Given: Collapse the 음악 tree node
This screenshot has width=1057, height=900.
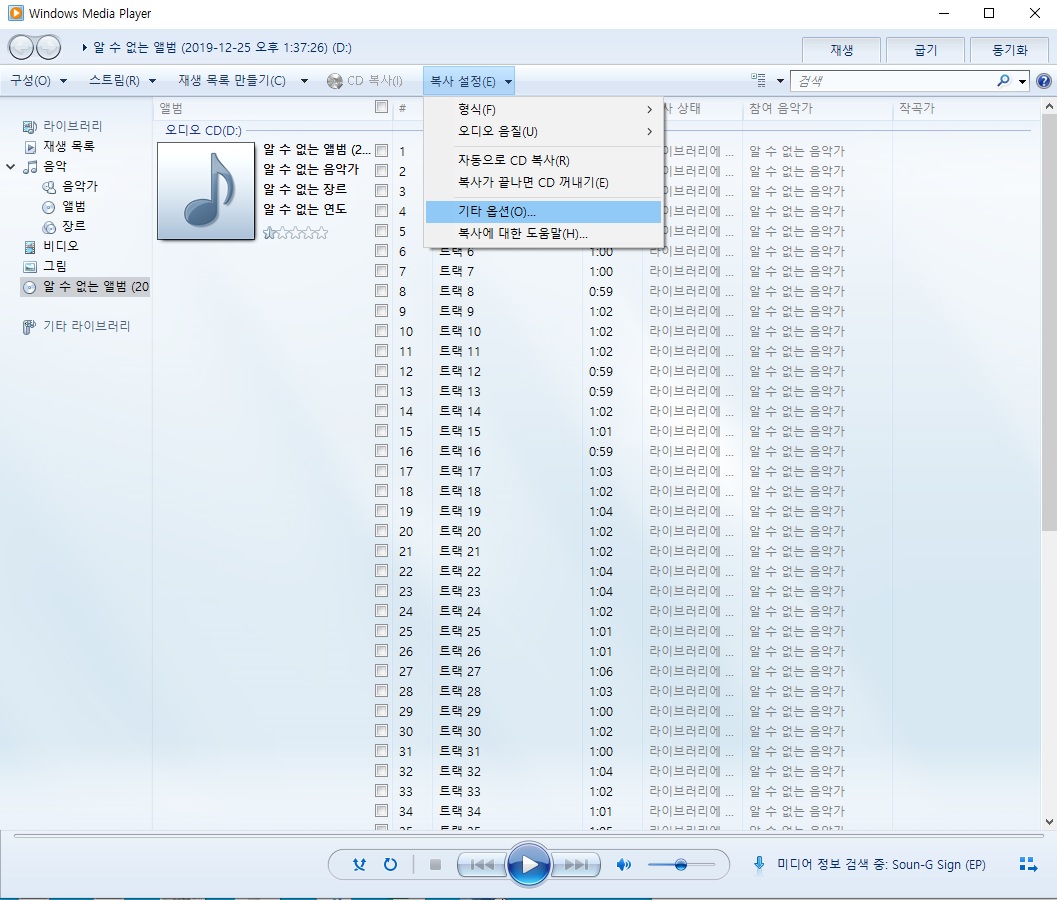Looking at the screenshot, I should (x=10, y=167).
